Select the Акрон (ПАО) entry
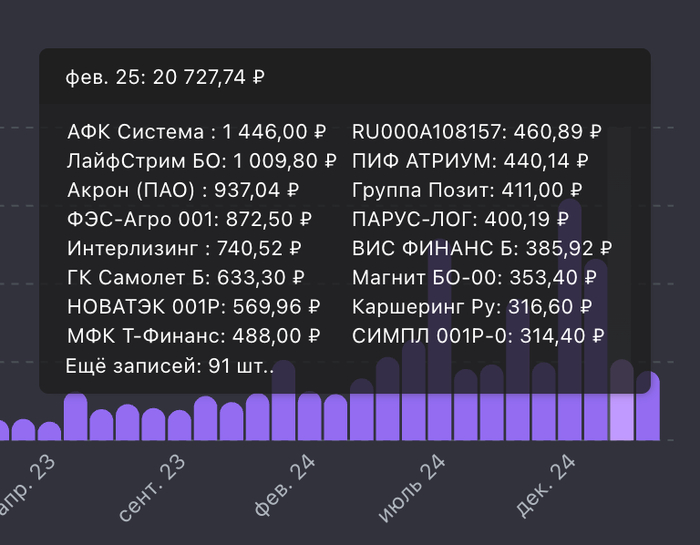This screenshot has width=700, height=545. 184,190
